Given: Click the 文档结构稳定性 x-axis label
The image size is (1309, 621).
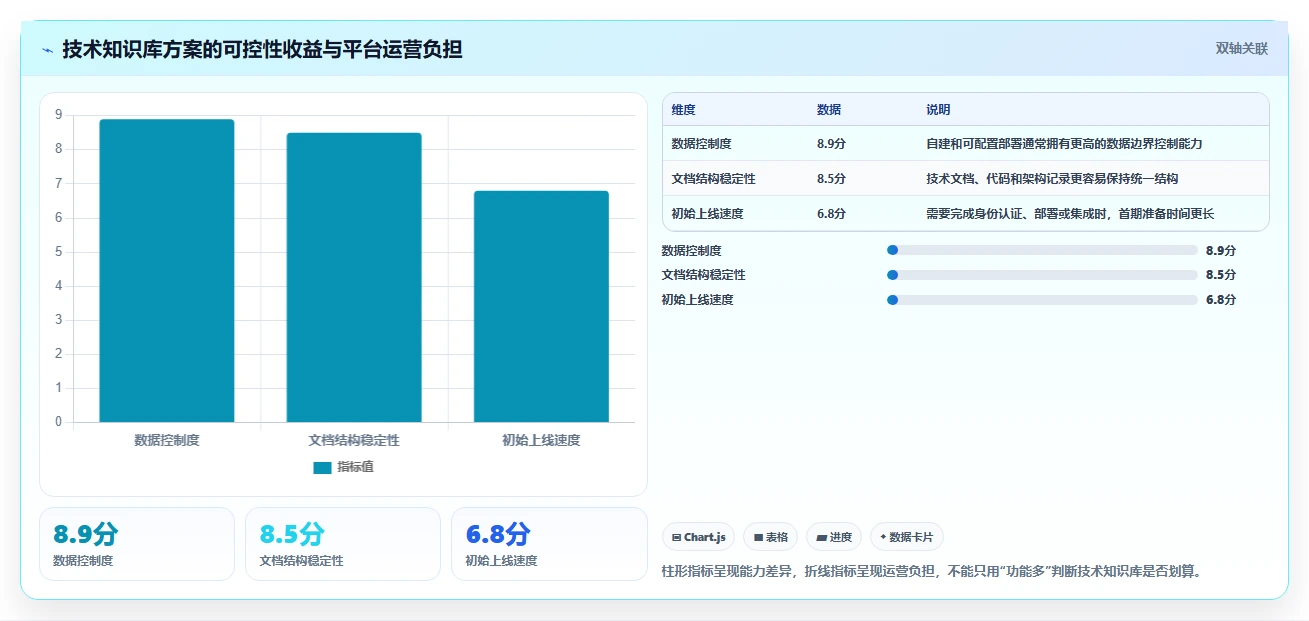Looking at the screenshot, I should (354, 440).
